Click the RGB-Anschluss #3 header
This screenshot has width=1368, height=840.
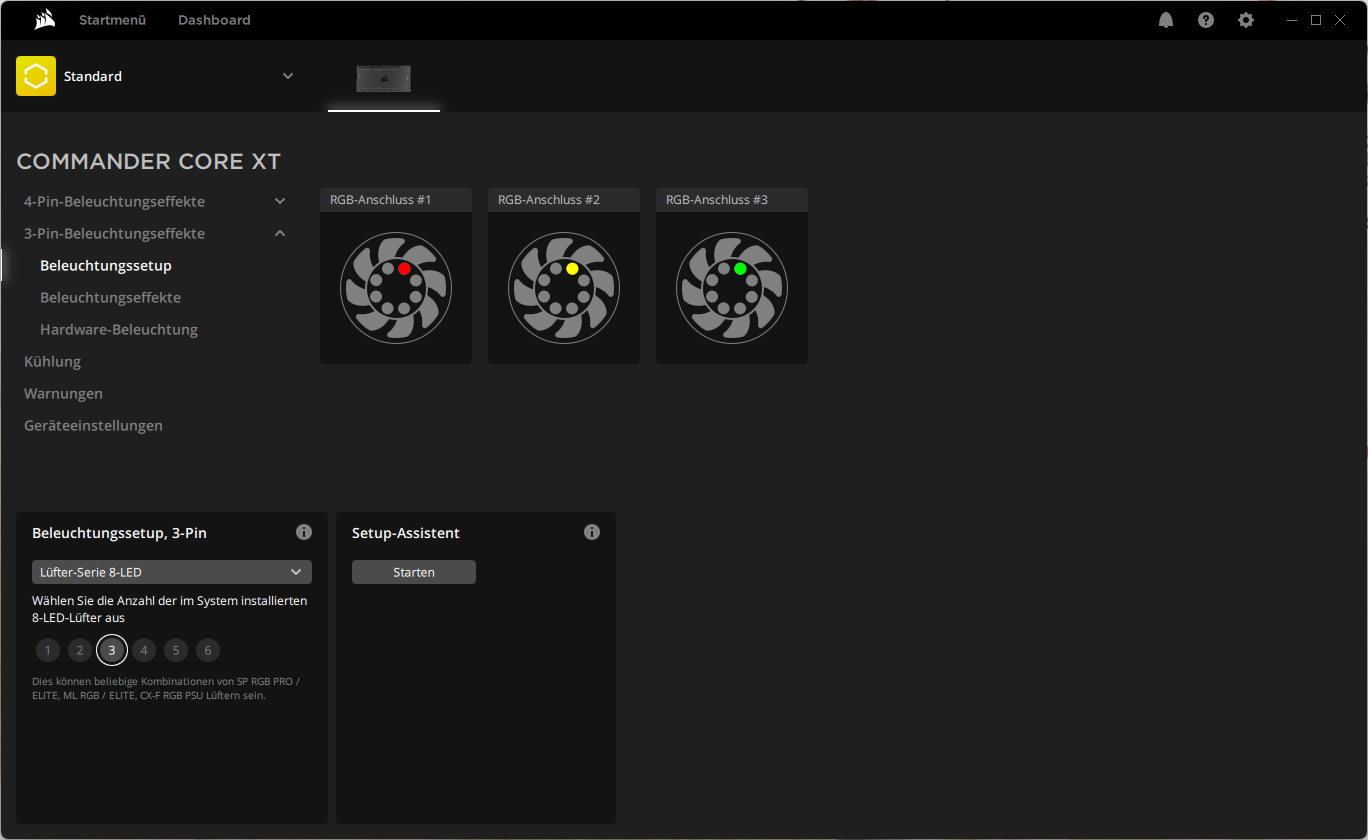[x=732, y=200]
